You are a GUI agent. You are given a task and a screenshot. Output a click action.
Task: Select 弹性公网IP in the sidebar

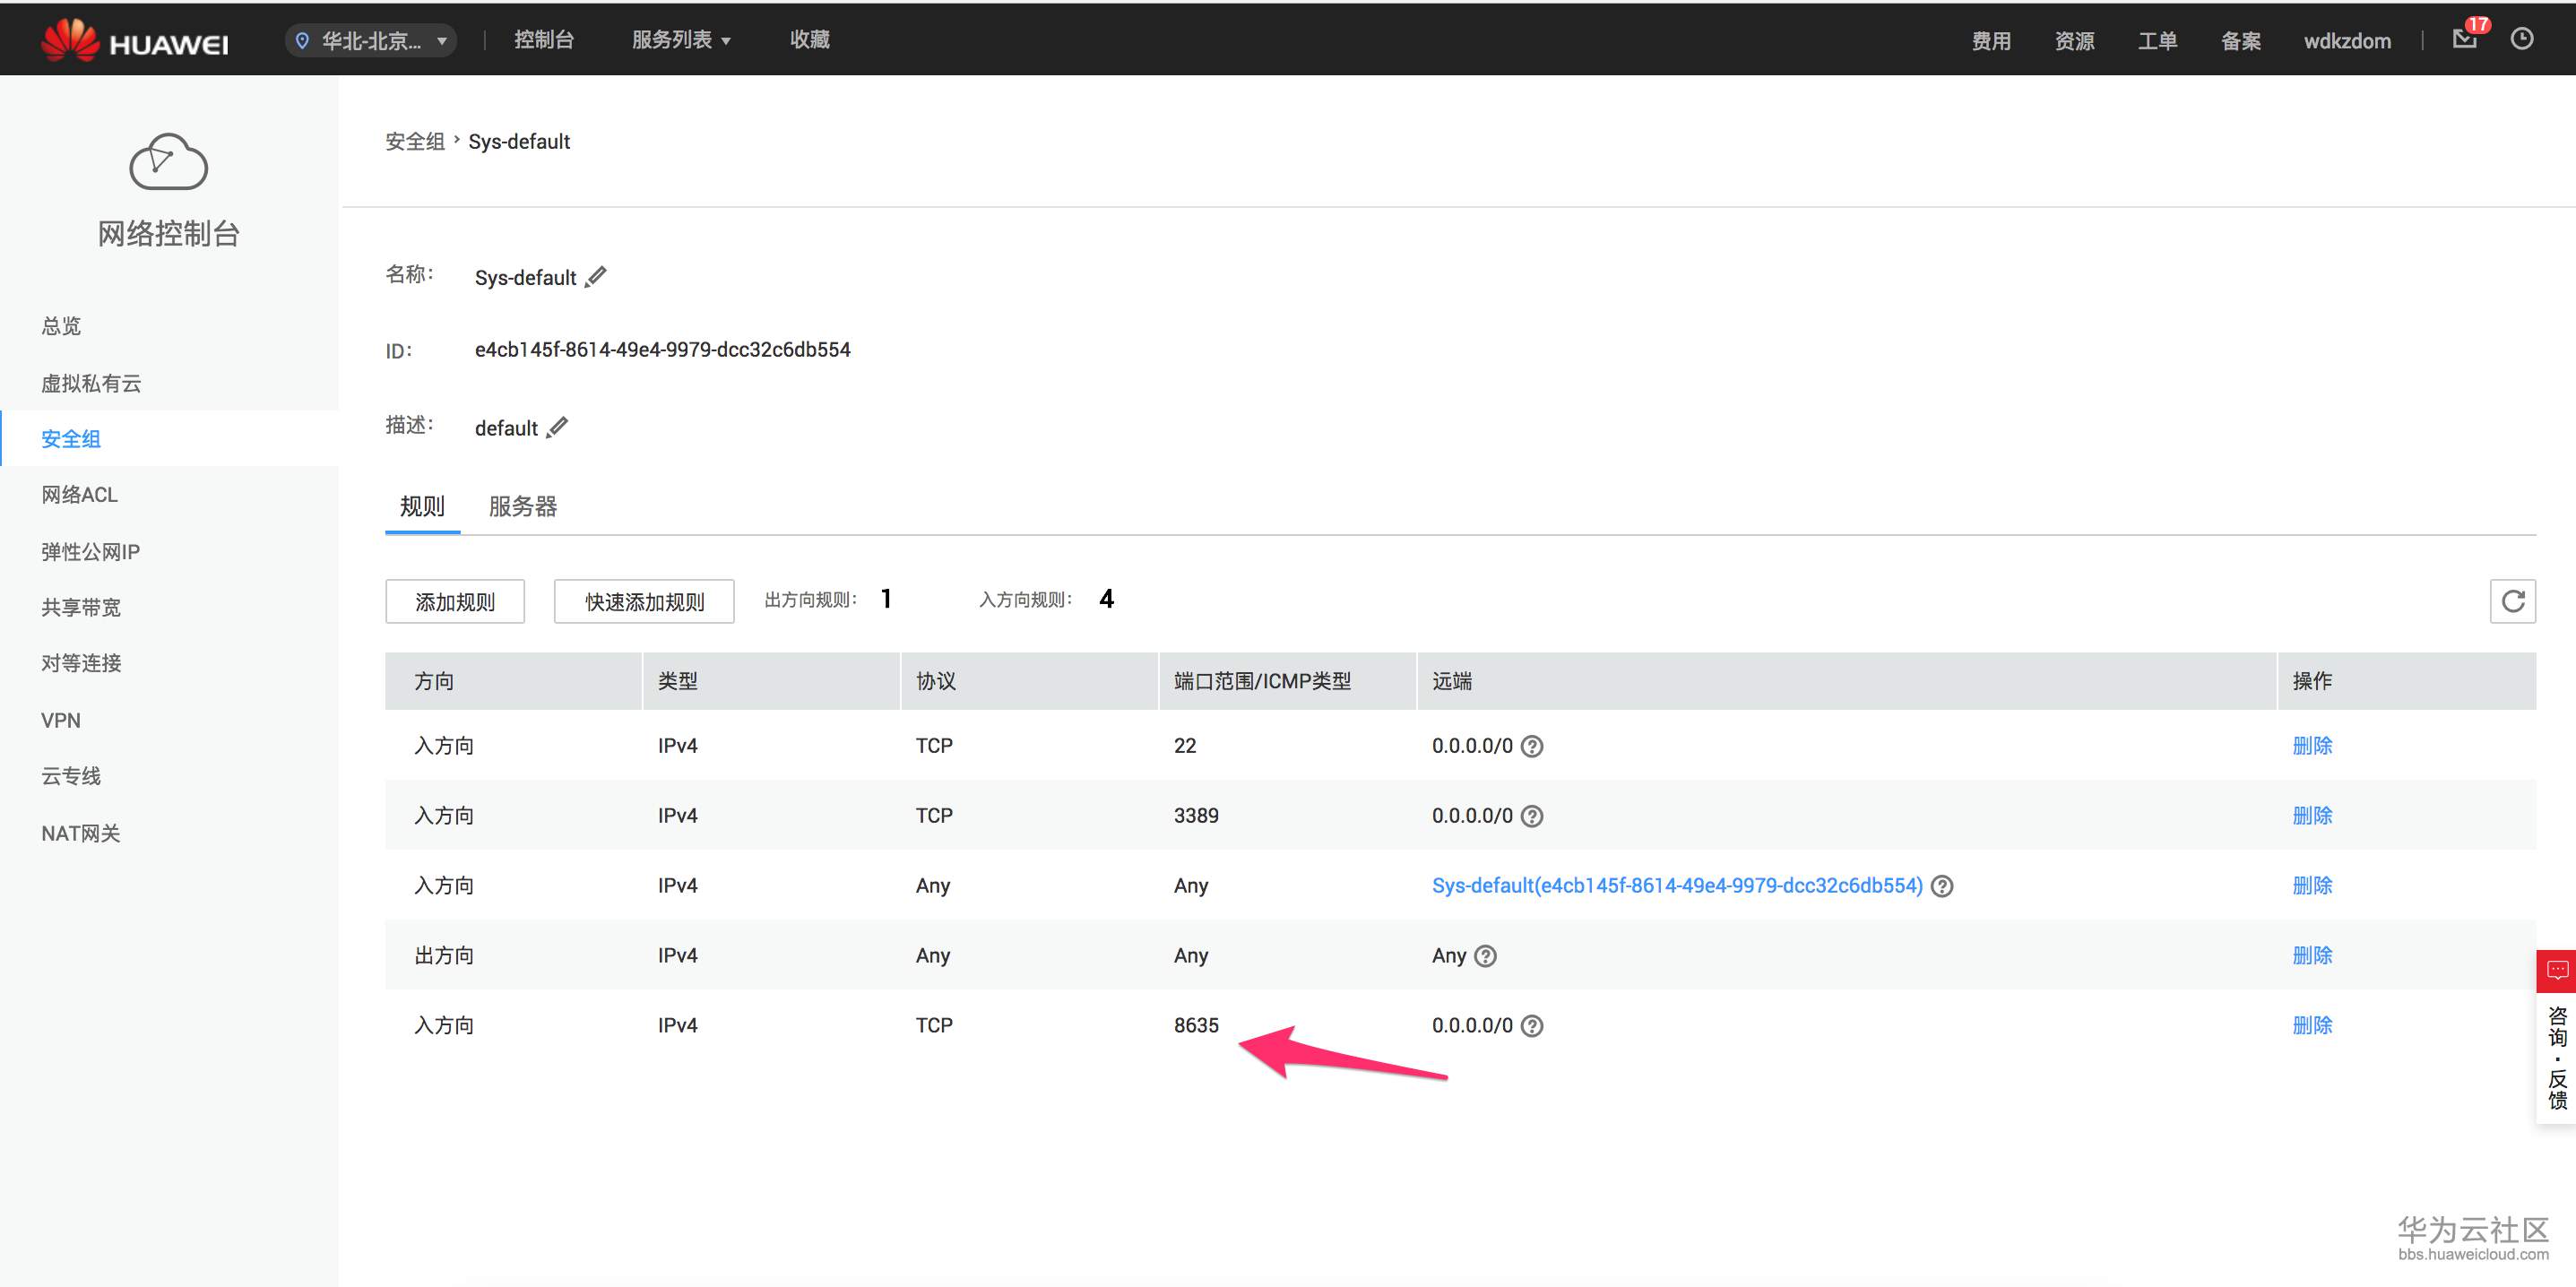[x=90, y=552]
